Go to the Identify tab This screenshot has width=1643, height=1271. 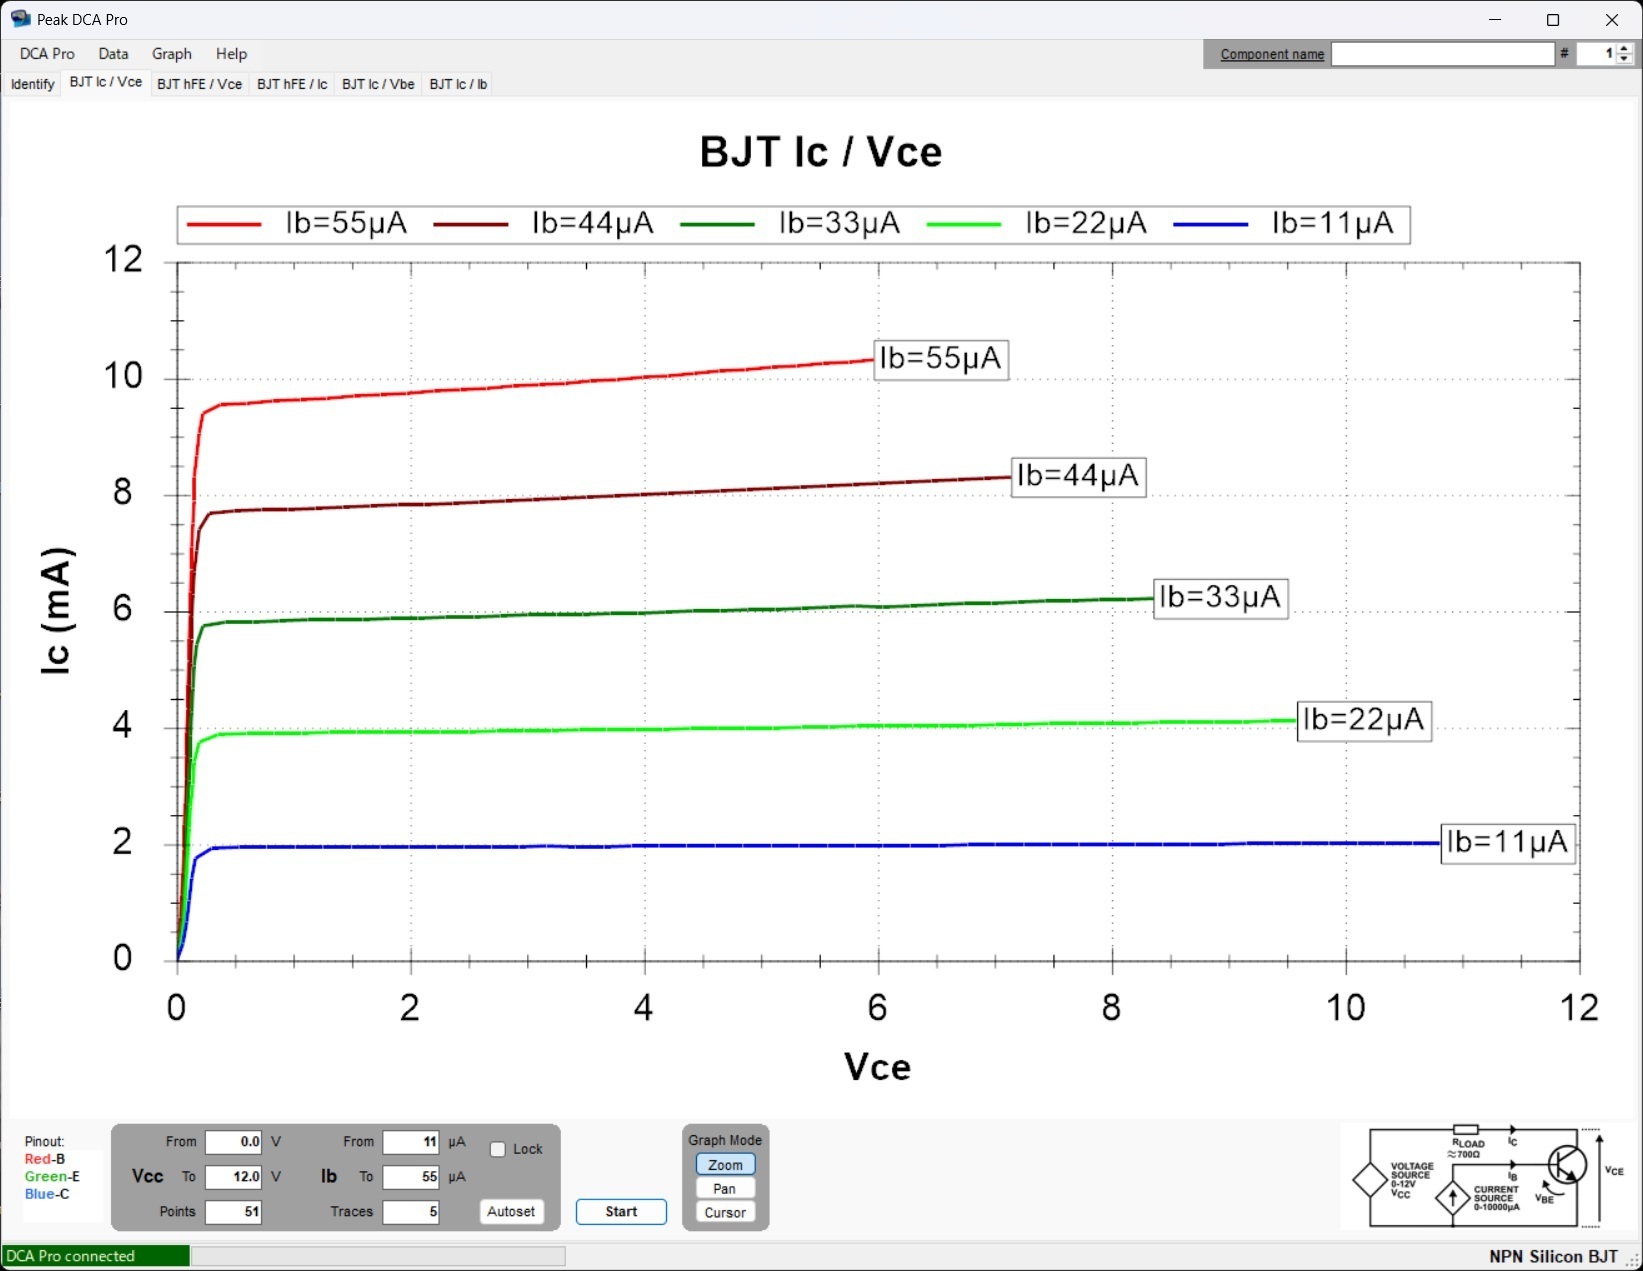pos(32,84)
